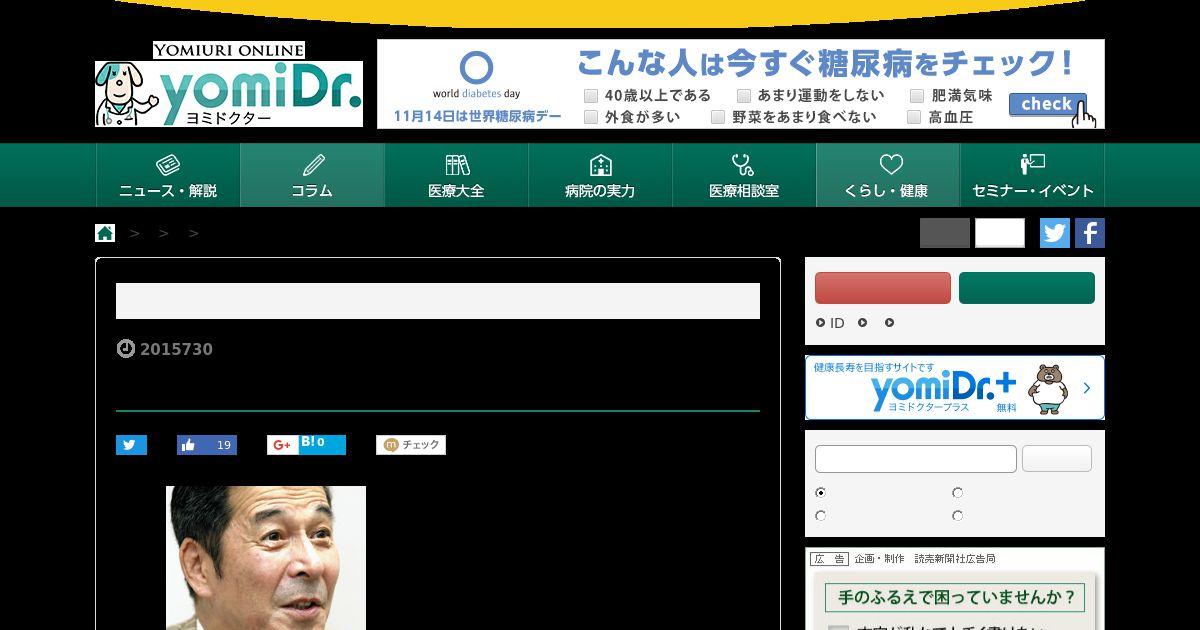The image size is (1200, 630).
Task: Click the dark gray text size button
Action: 945,233
